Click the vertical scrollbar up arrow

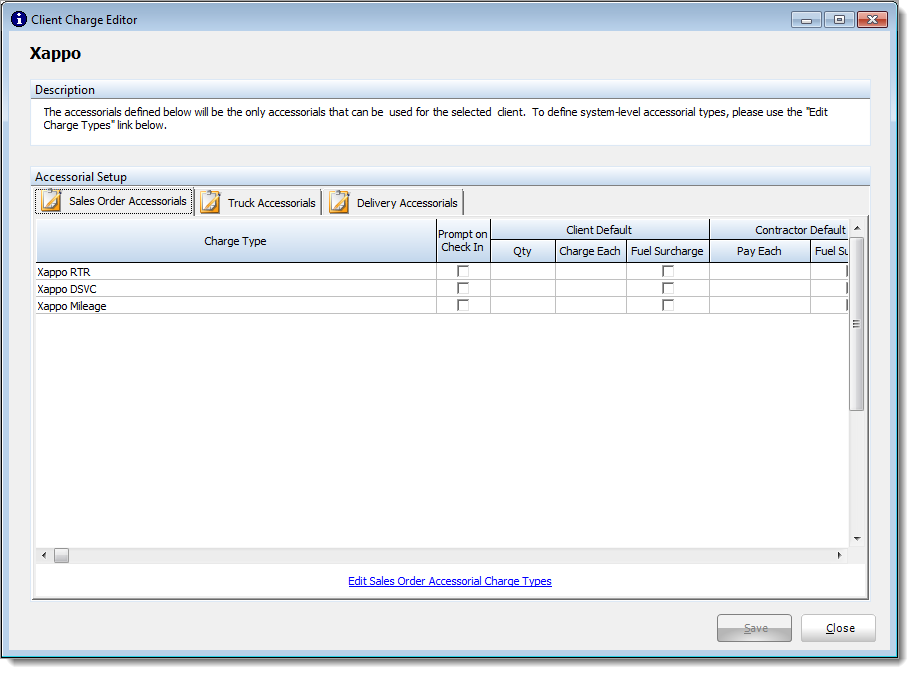(x=857, y=228)
